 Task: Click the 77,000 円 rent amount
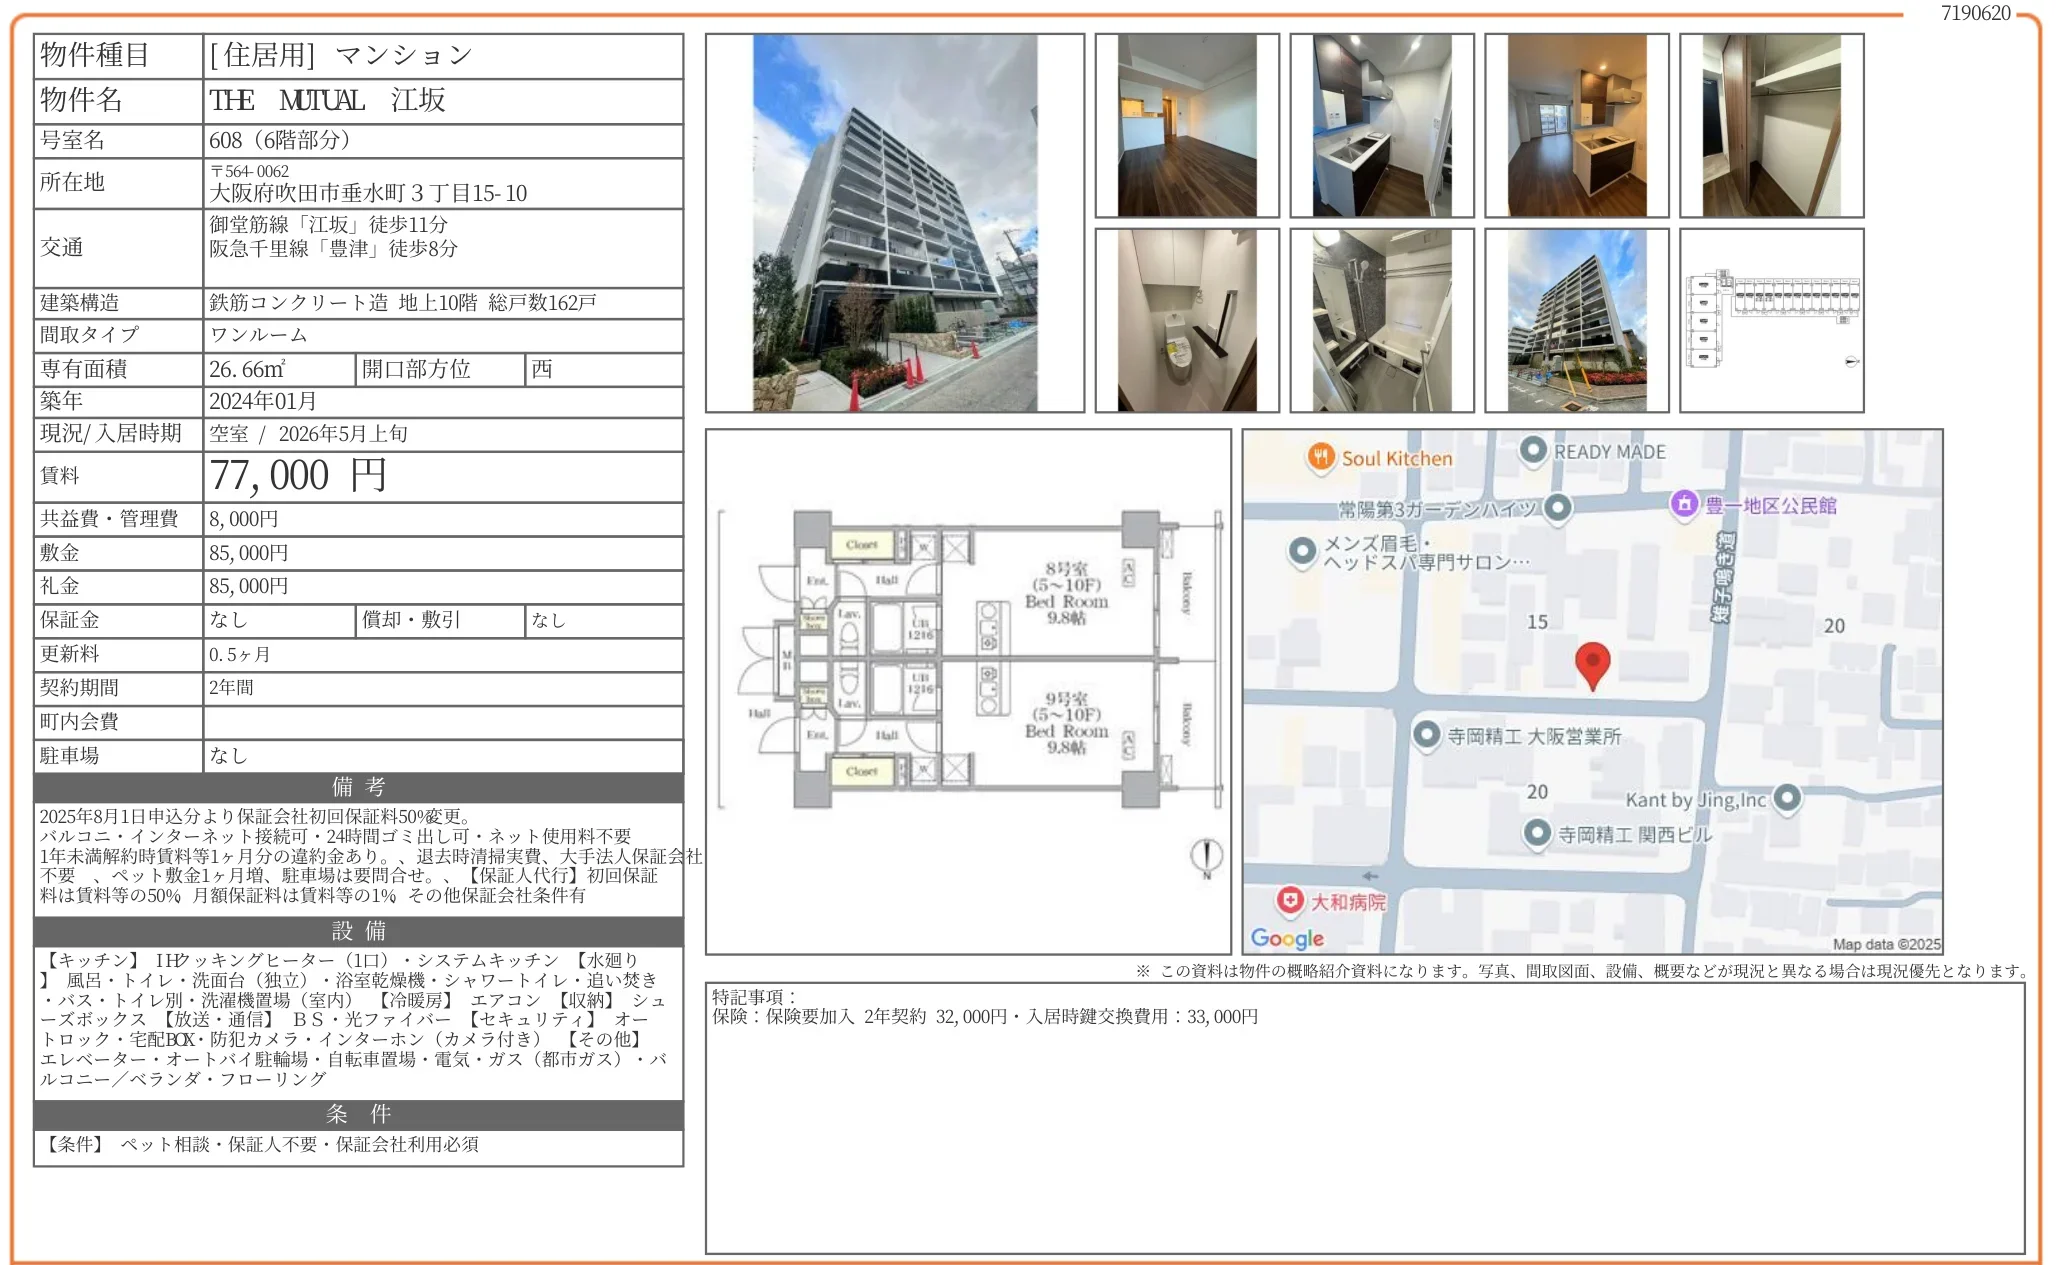298,476
